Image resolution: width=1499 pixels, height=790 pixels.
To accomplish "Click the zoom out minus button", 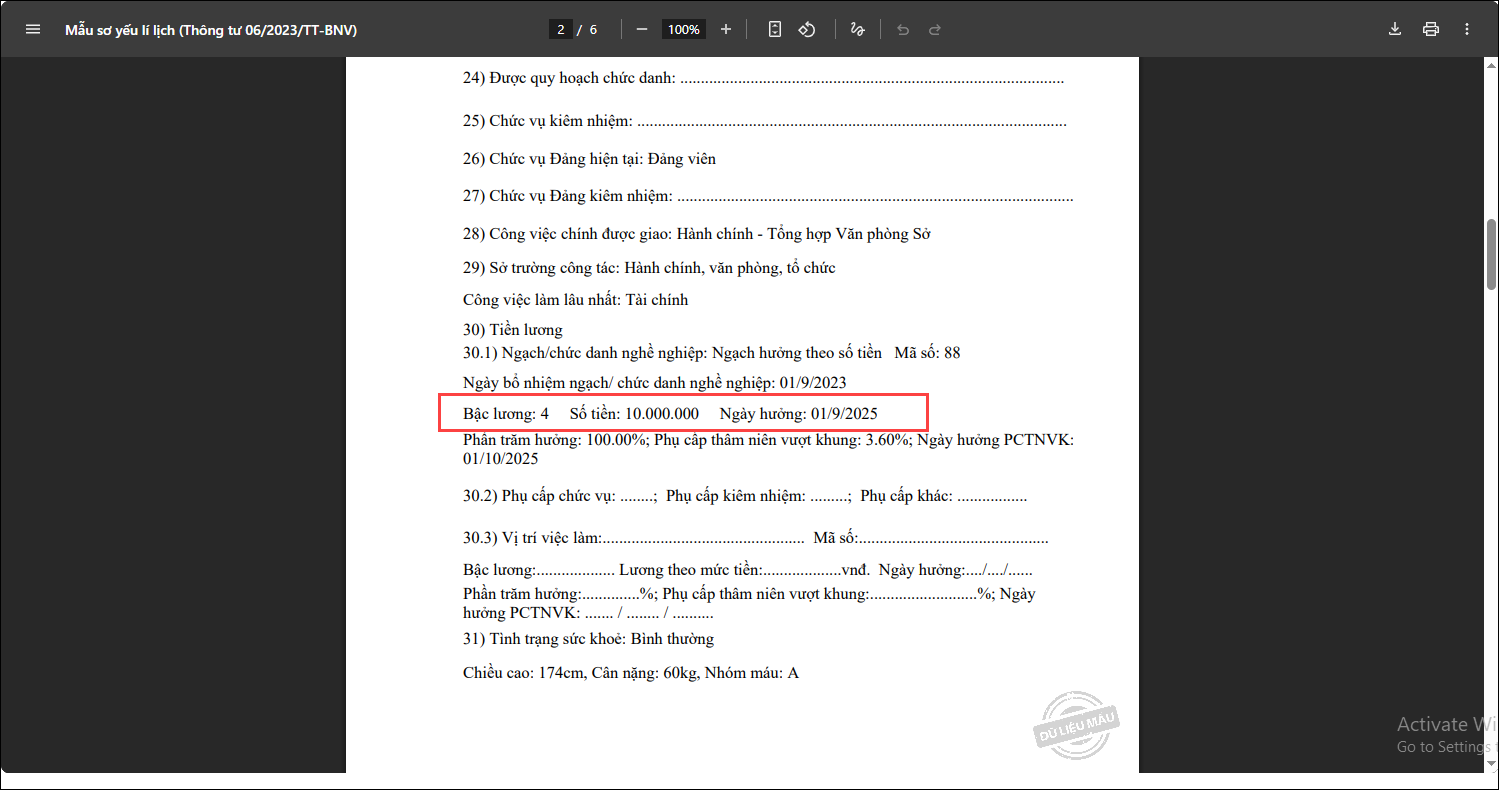I will [x=642, y=29].
